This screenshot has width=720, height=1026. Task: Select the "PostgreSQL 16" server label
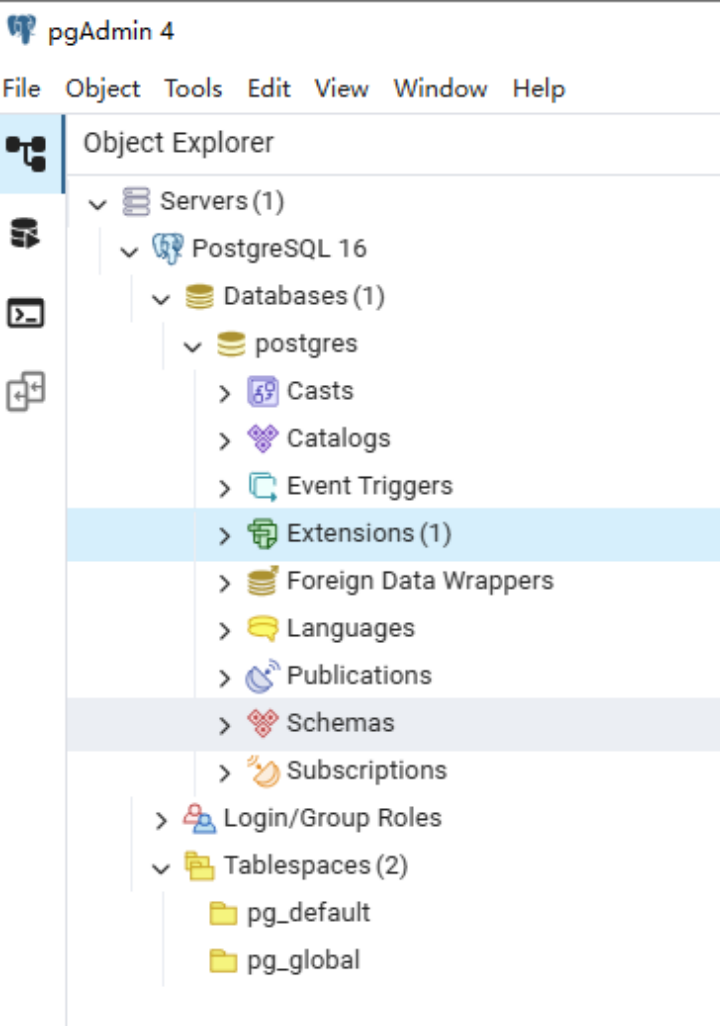click(279, 249)
